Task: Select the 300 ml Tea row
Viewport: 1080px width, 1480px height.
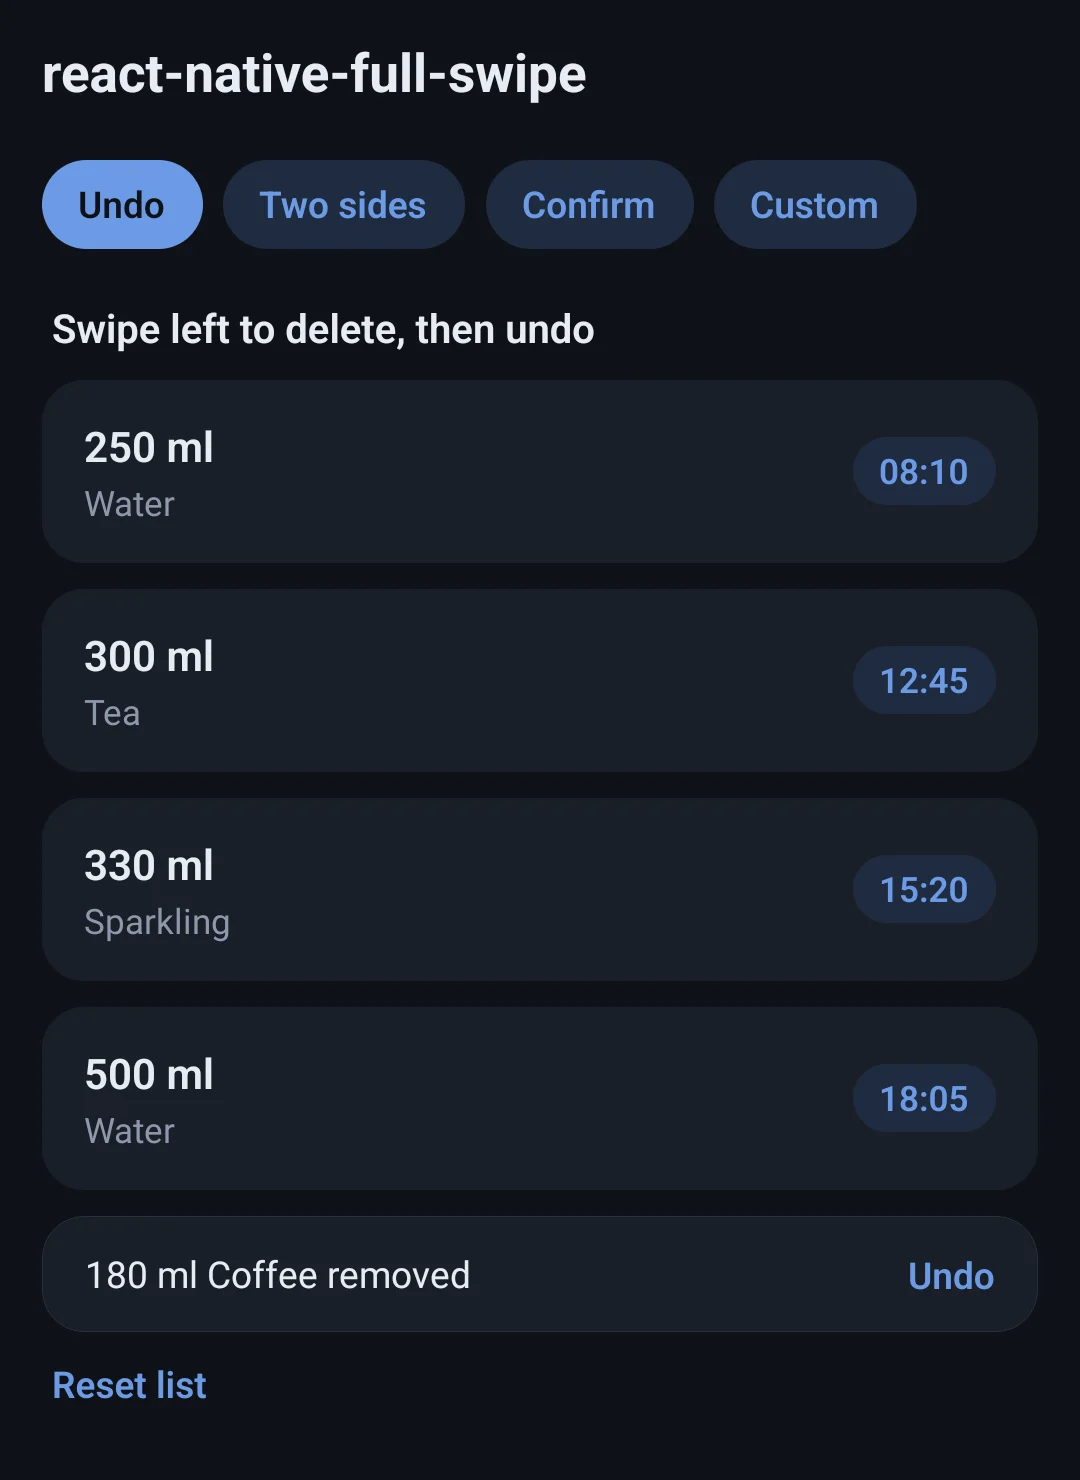Action: tap(540, 680)
